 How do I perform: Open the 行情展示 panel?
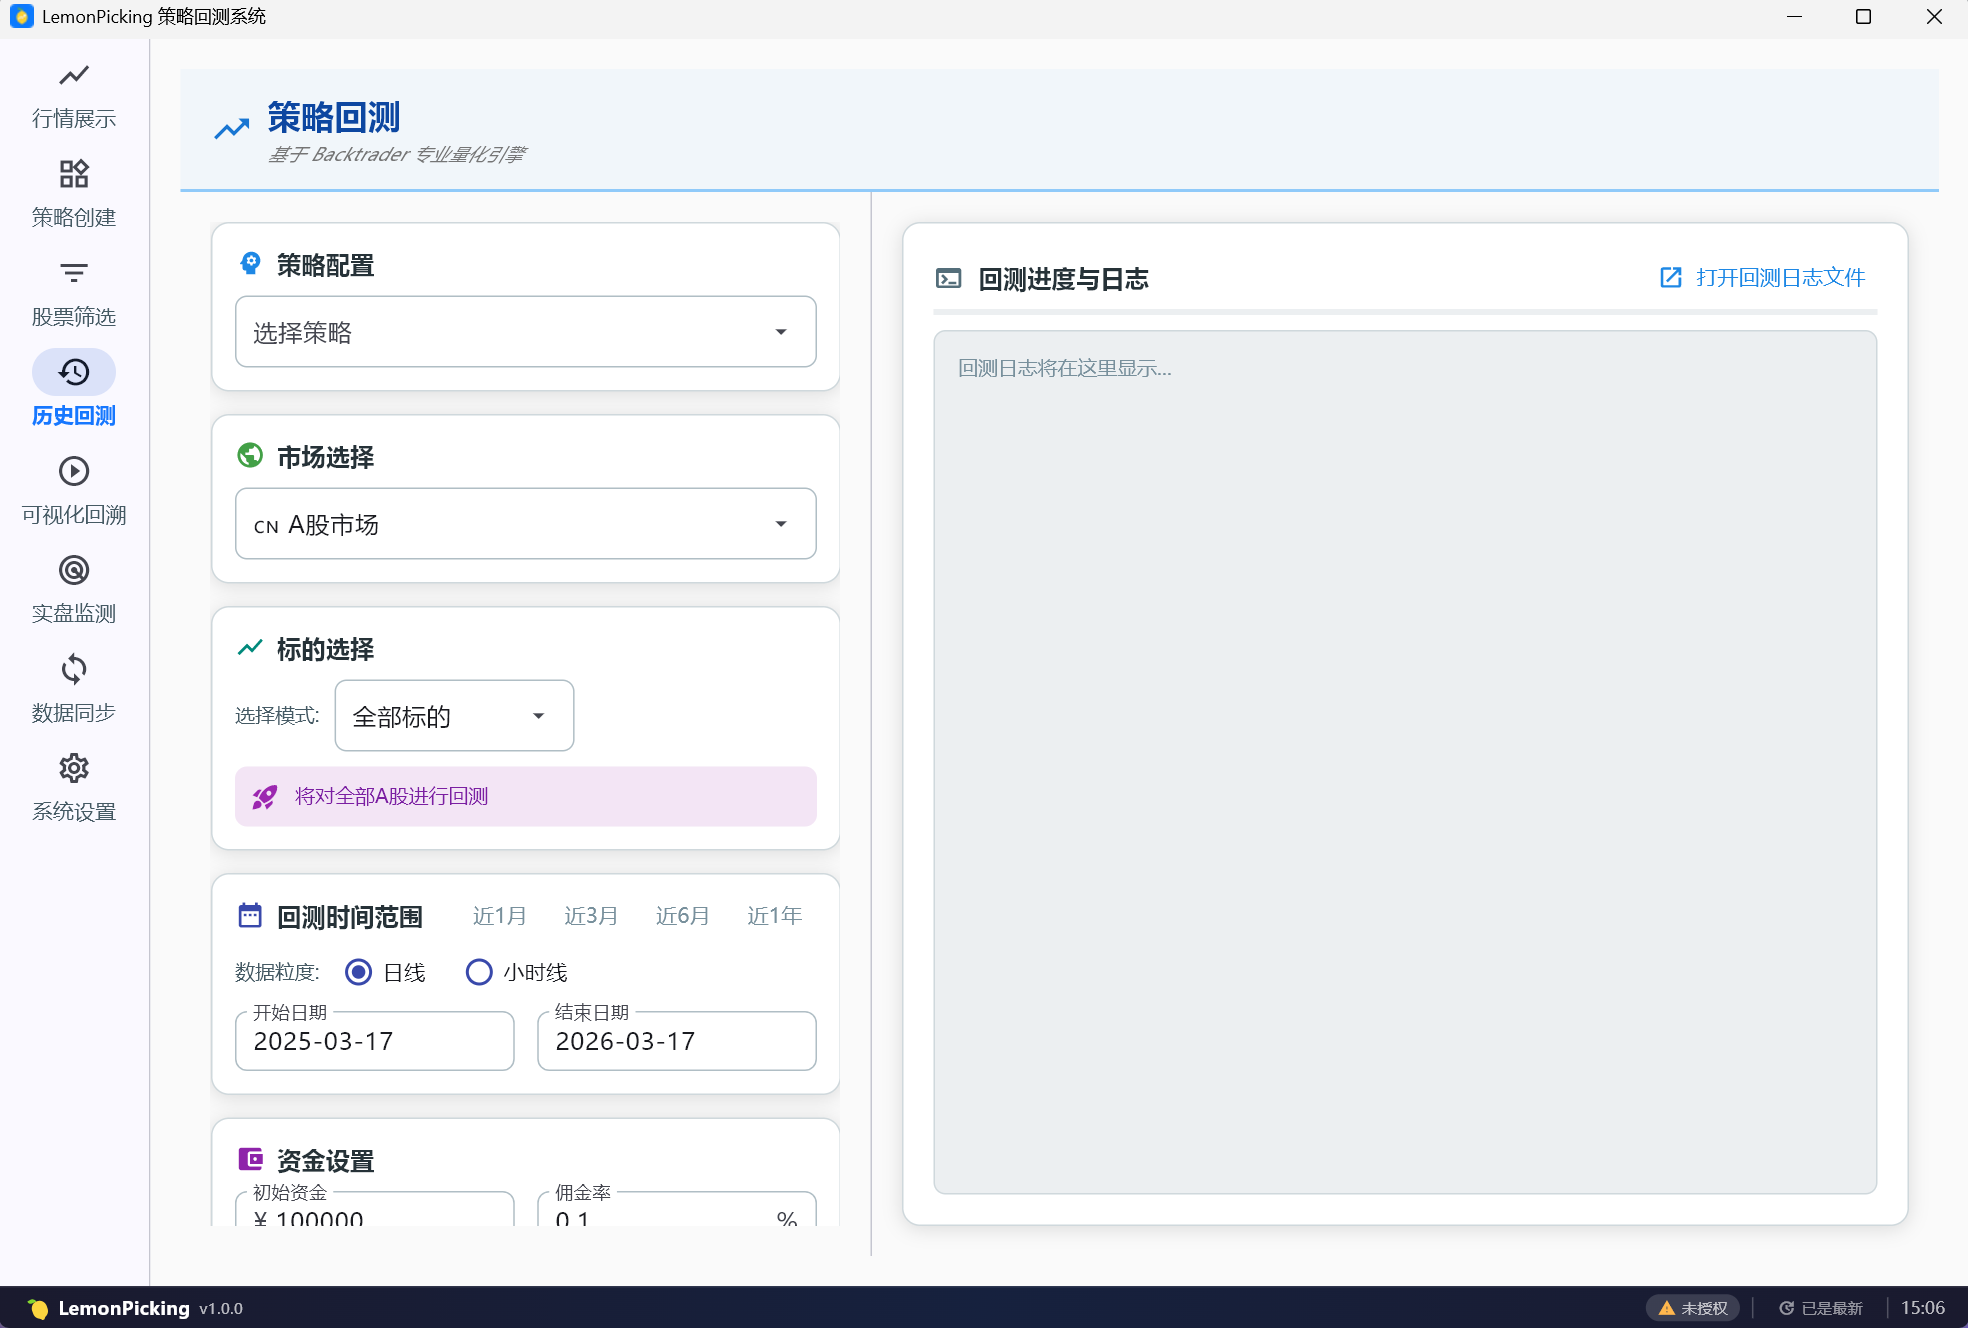[x=73, y=95]
